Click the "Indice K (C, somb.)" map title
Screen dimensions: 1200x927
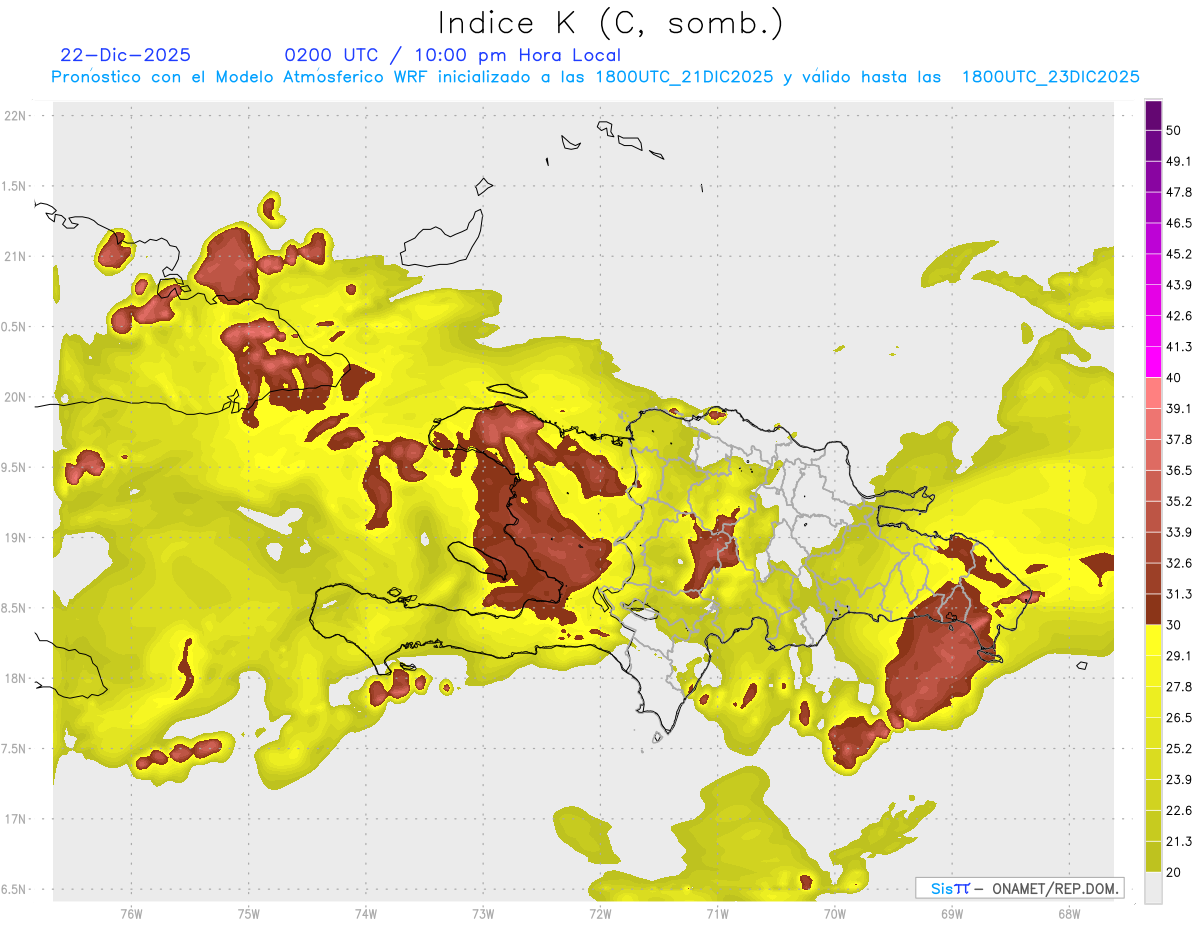[611, 23]
